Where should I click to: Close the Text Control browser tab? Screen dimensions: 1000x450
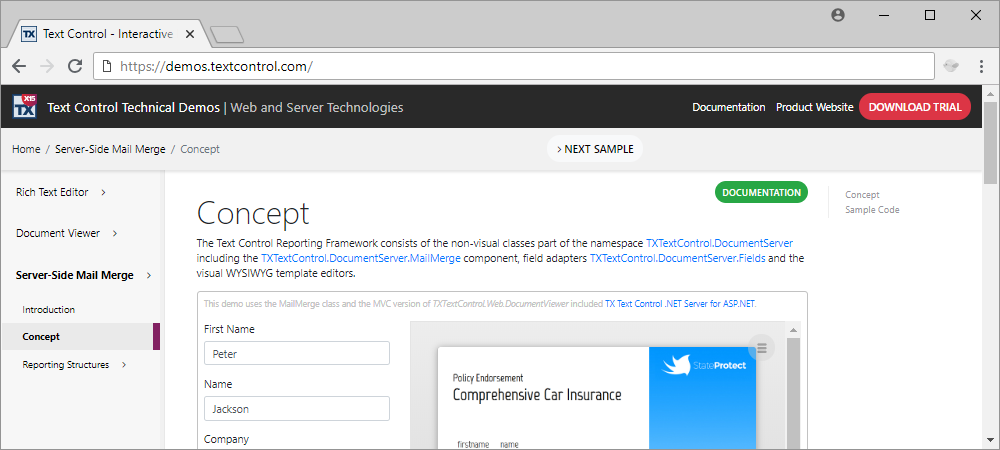tap(189, 34)
